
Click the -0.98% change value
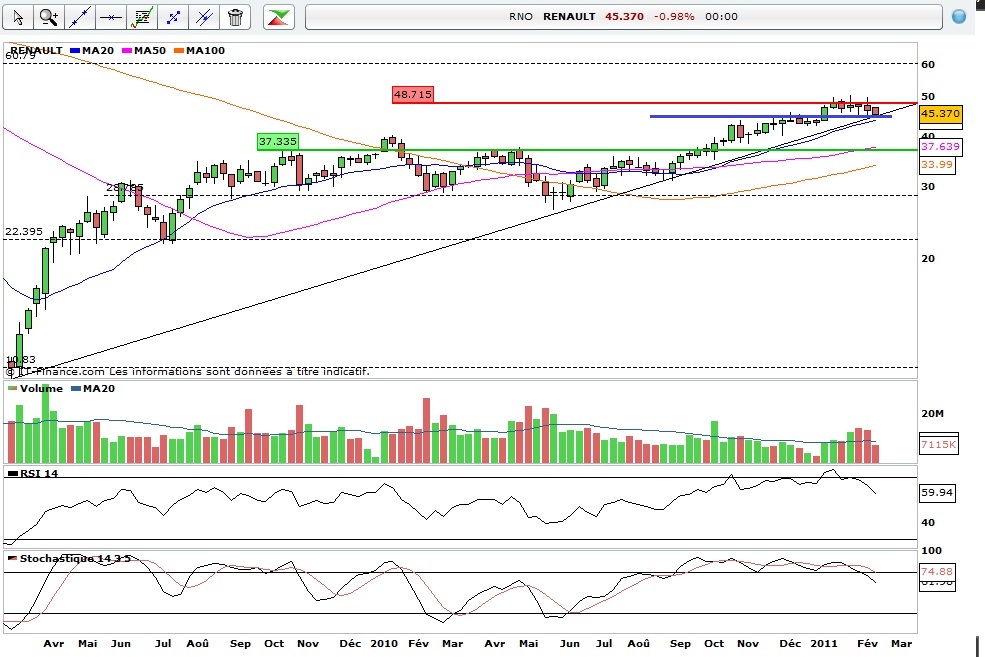pos(674,16)
